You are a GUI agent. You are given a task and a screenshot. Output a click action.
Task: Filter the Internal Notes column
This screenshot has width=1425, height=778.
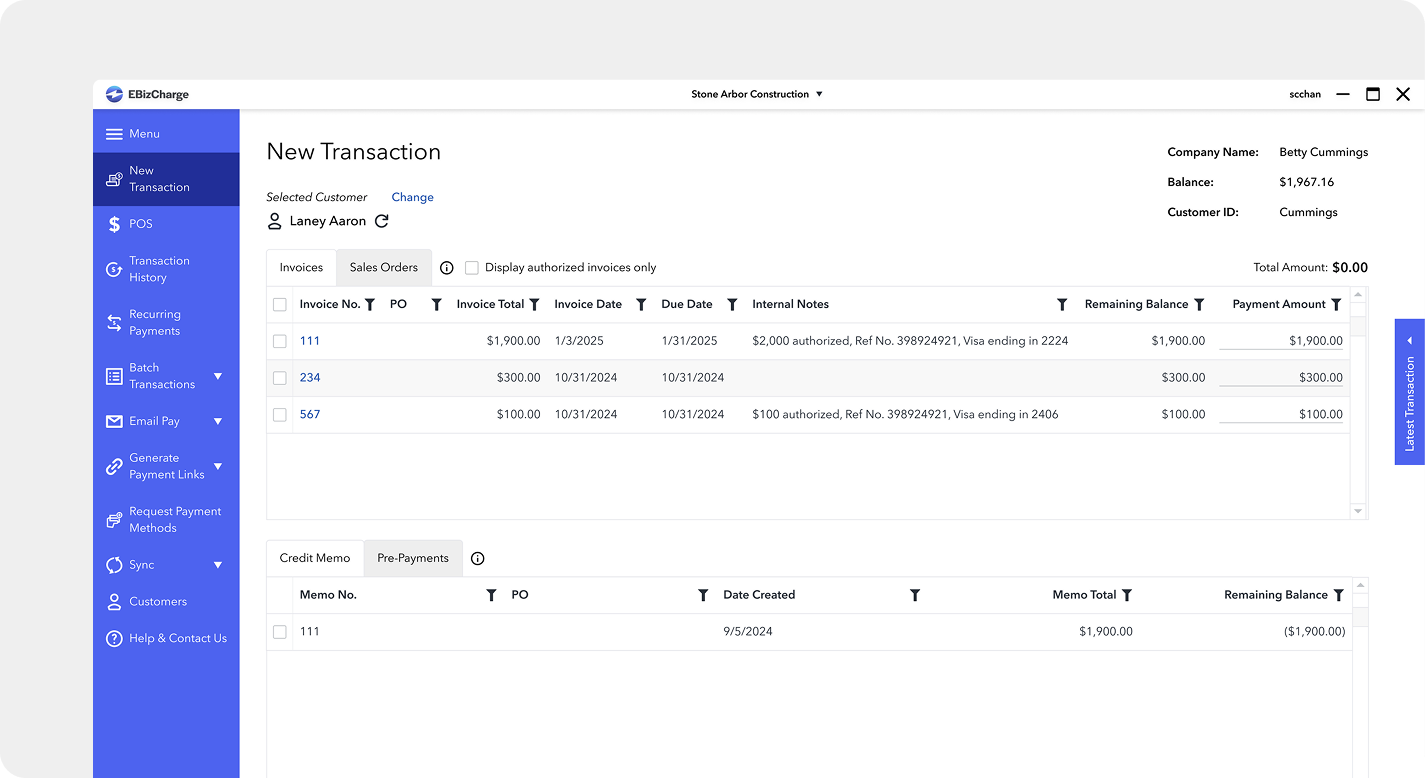click(x=1062, y=305)
